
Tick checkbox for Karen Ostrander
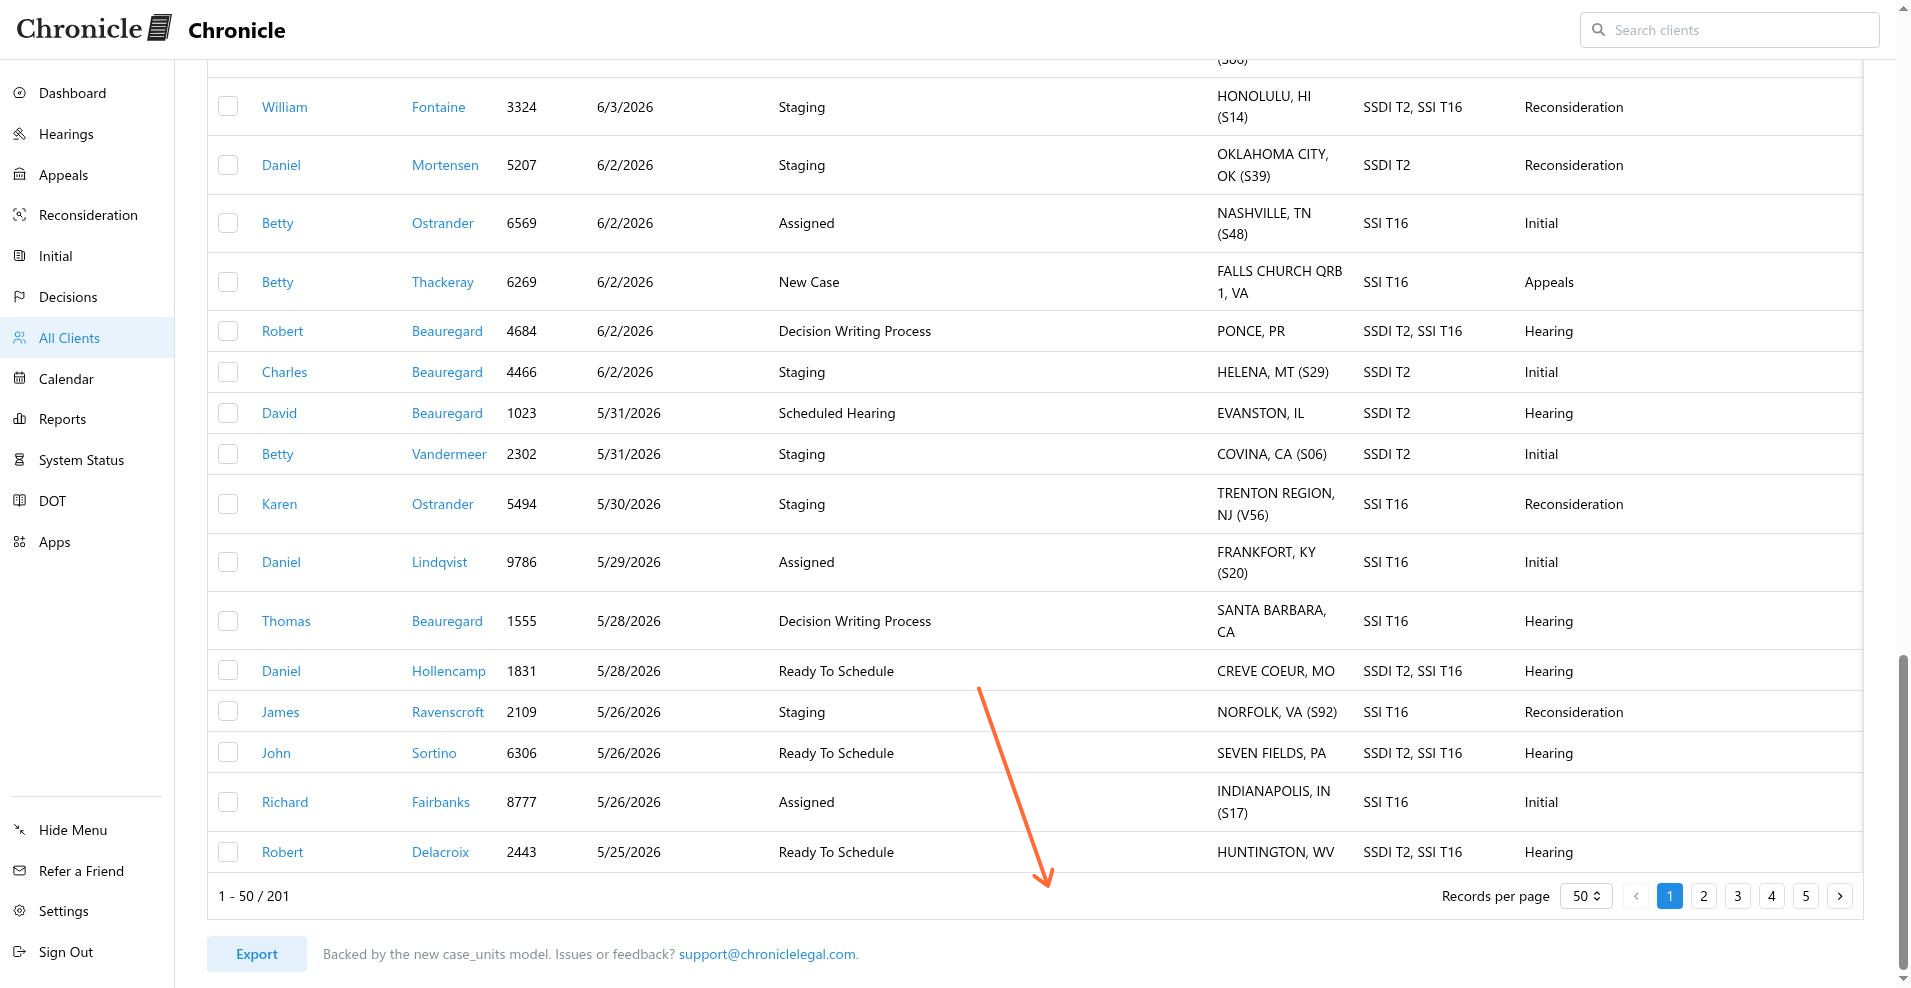click(228, 504)
